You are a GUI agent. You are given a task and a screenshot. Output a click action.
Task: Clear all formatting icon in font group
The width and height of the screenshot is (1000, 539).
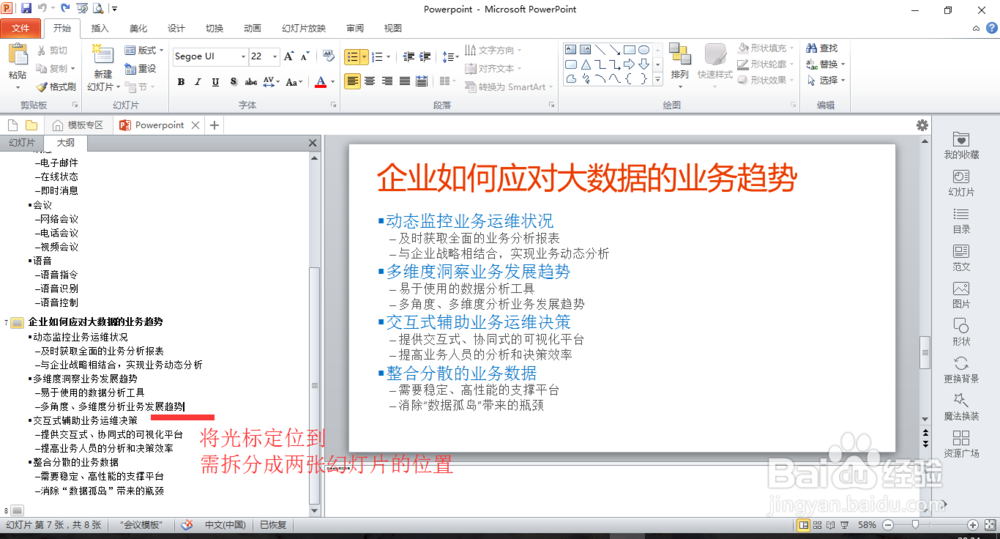(x=328, y=56)
